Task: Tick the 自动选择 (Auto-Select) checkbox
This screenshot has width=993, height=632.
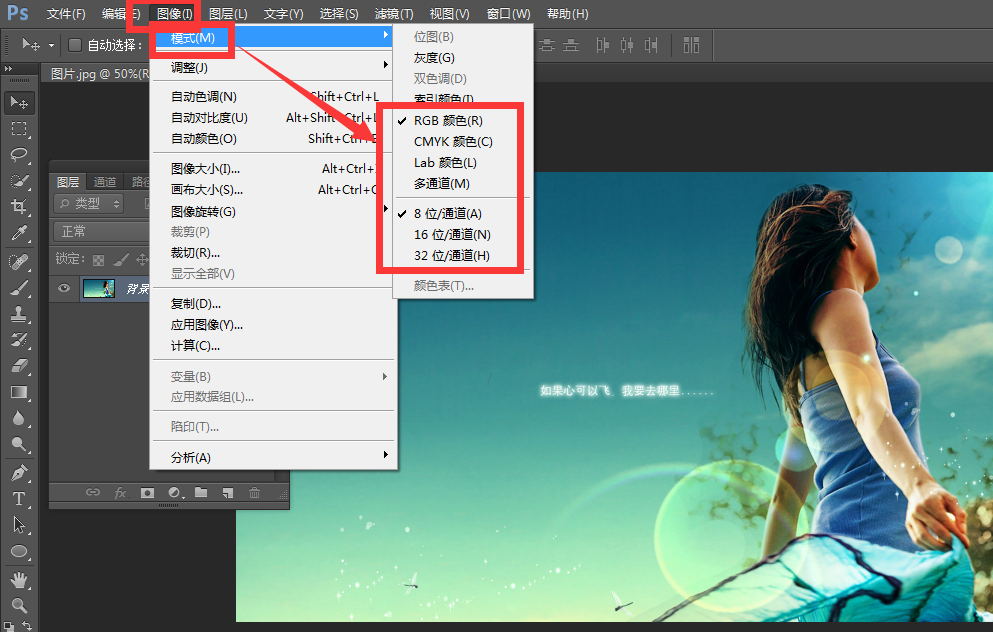Action: pyautogui.click(x=75, y=45)
